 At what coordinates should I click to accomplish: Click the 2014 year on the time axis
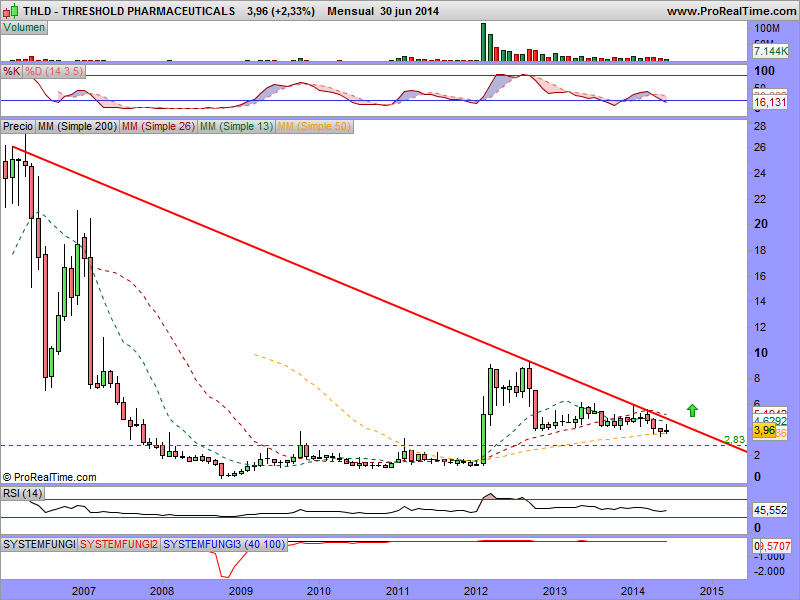(x=633, y=591)
